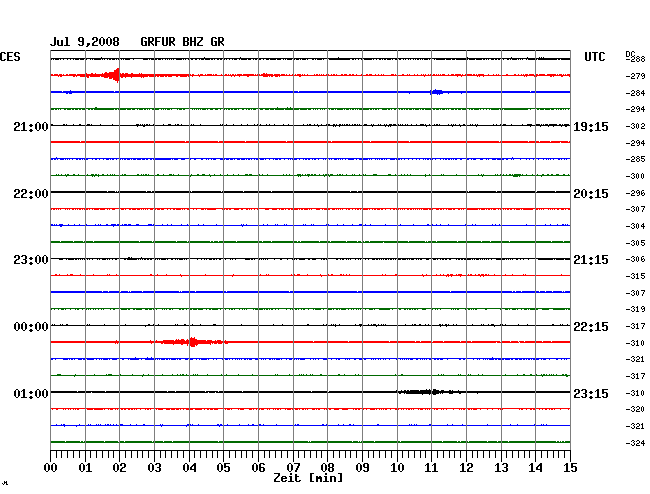This screenshot has width=650, height=494.
Task: Click the DC offset value '-324'
Action: (636, 443)
